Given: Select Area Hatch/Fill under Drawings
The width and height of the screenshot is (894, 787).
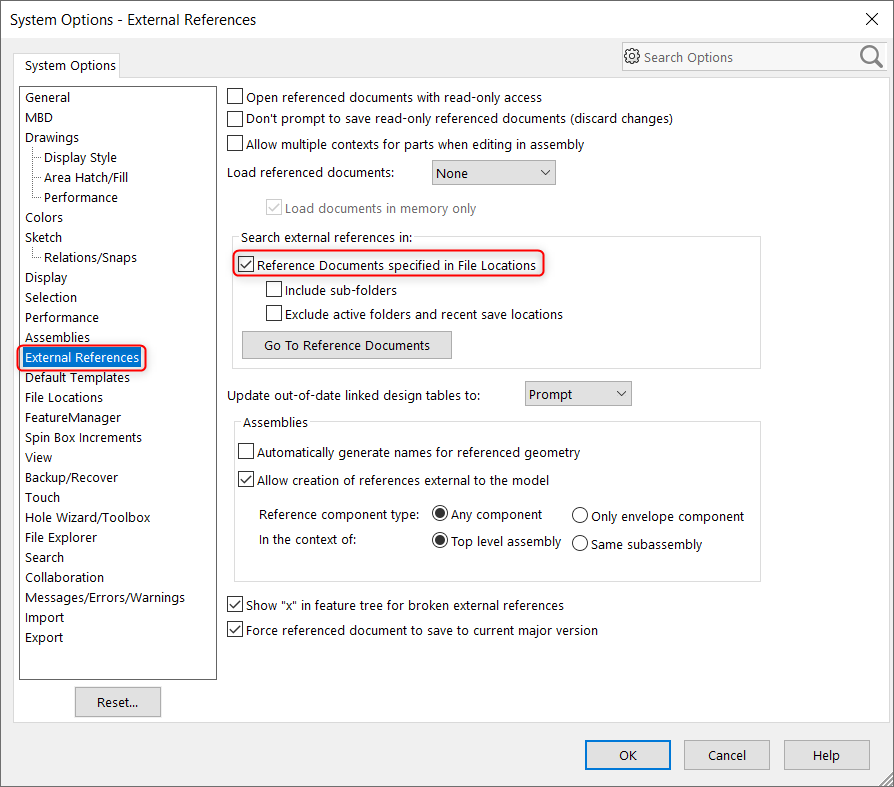Looking at the screenshot, I should pyautogui.click(x=86, y=177).
